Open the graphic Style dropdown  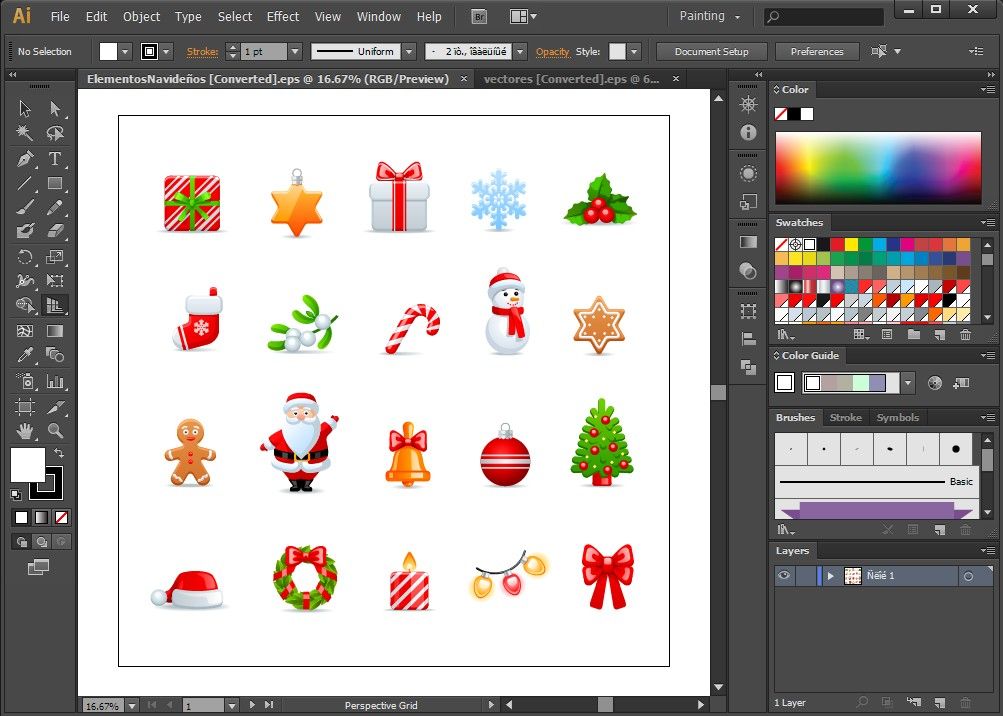(x=634, y=52)
